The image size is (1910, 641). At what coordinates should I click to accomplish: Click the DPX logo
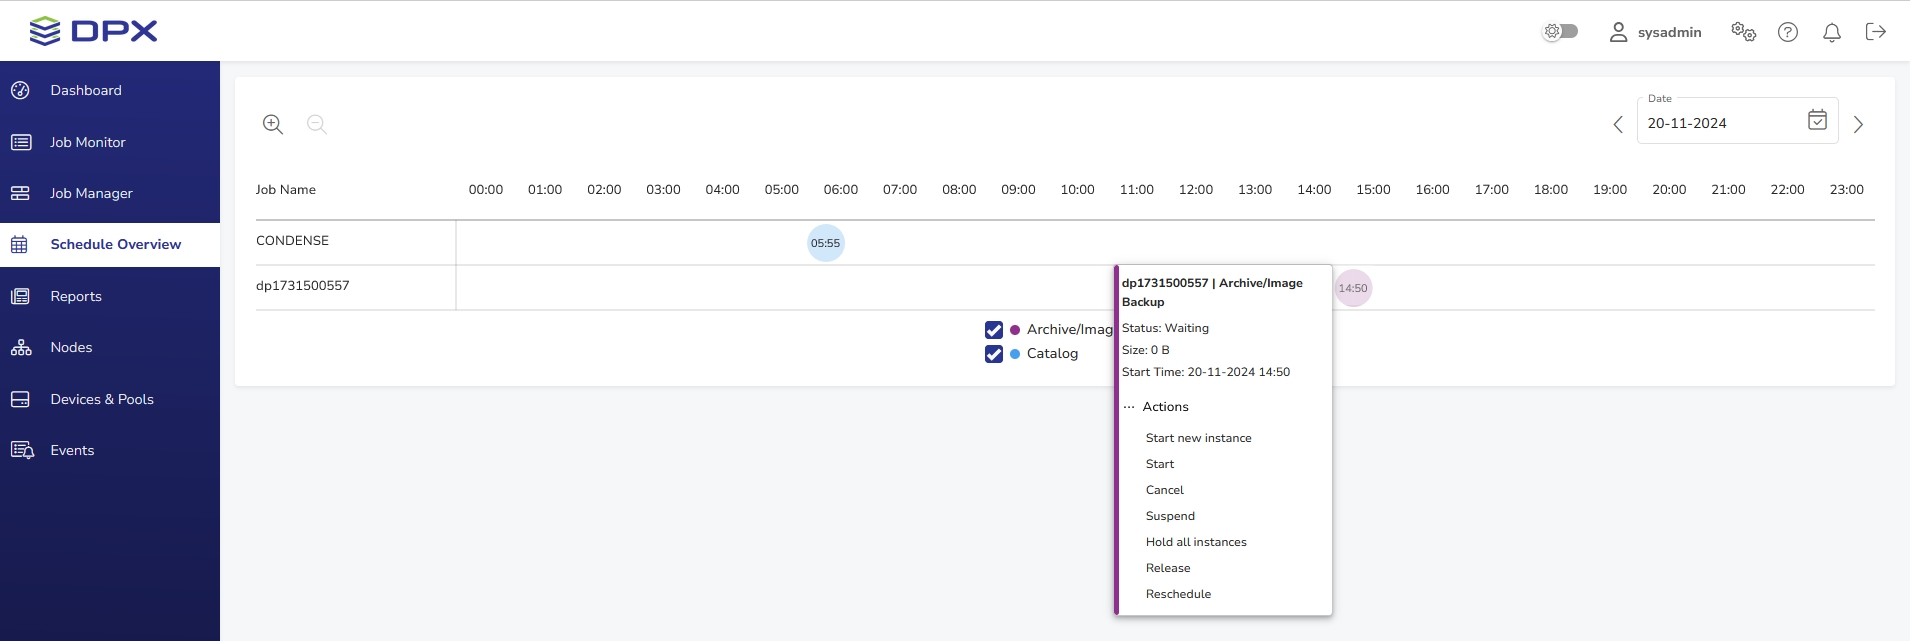(94, 31)
